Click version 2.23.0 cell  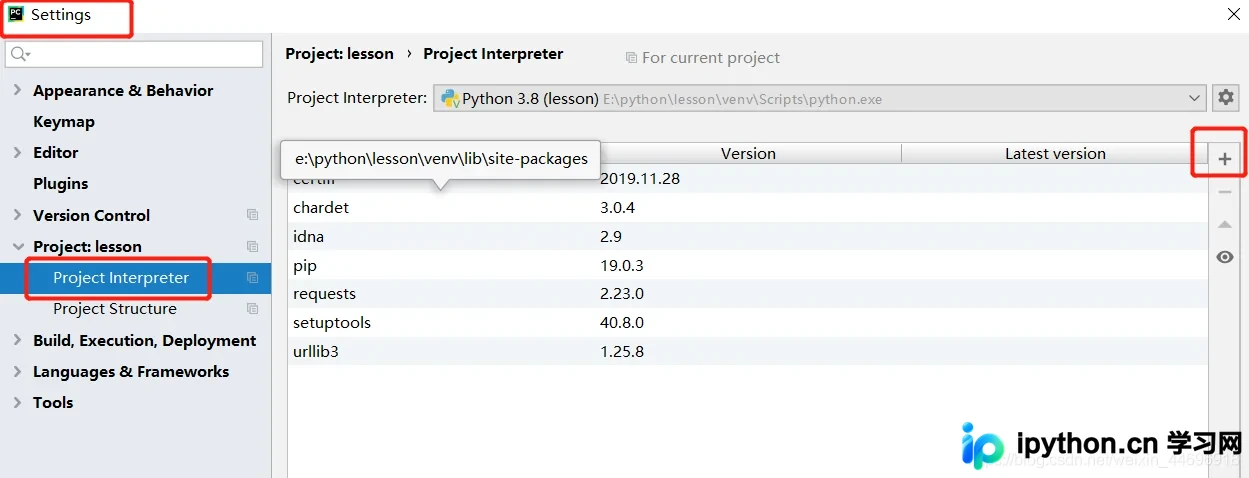(x=622, y=294)
